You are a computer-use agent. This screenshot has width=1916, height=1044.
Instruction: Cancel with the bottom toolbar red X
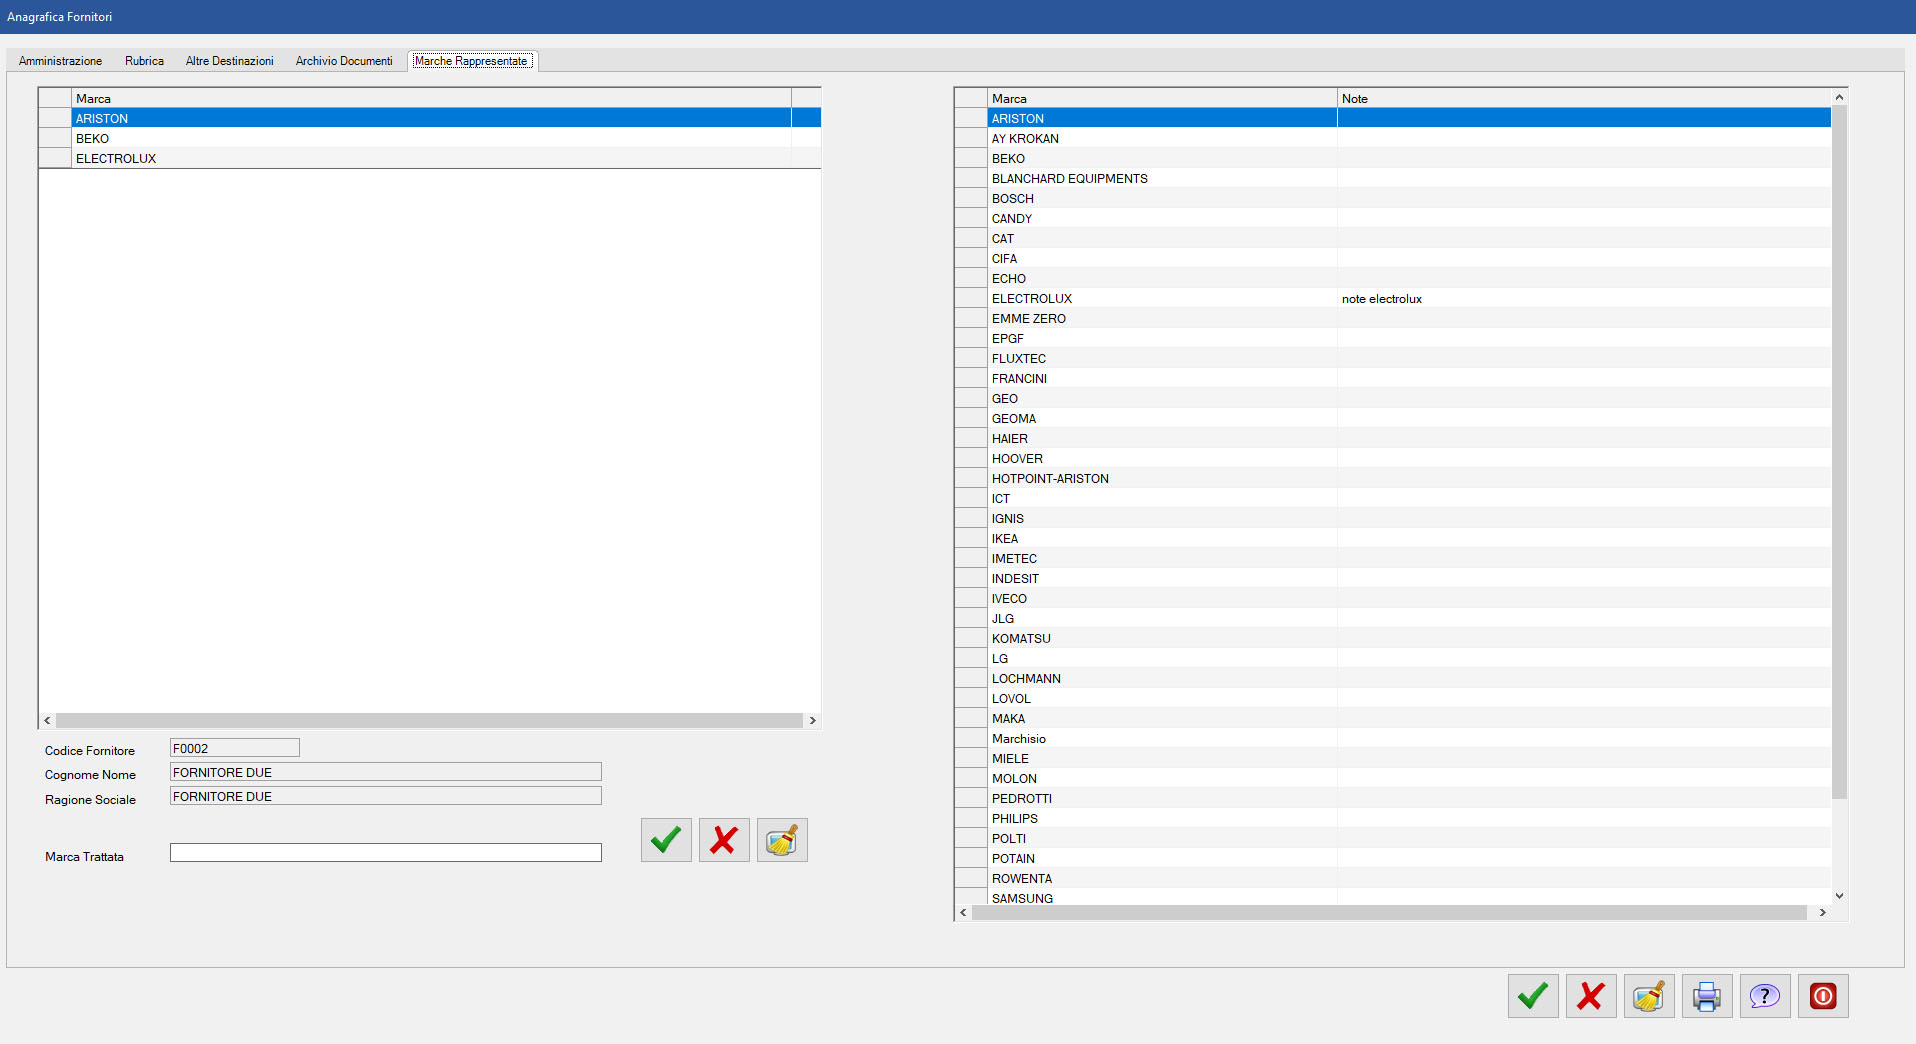[x=1591, y=996]
